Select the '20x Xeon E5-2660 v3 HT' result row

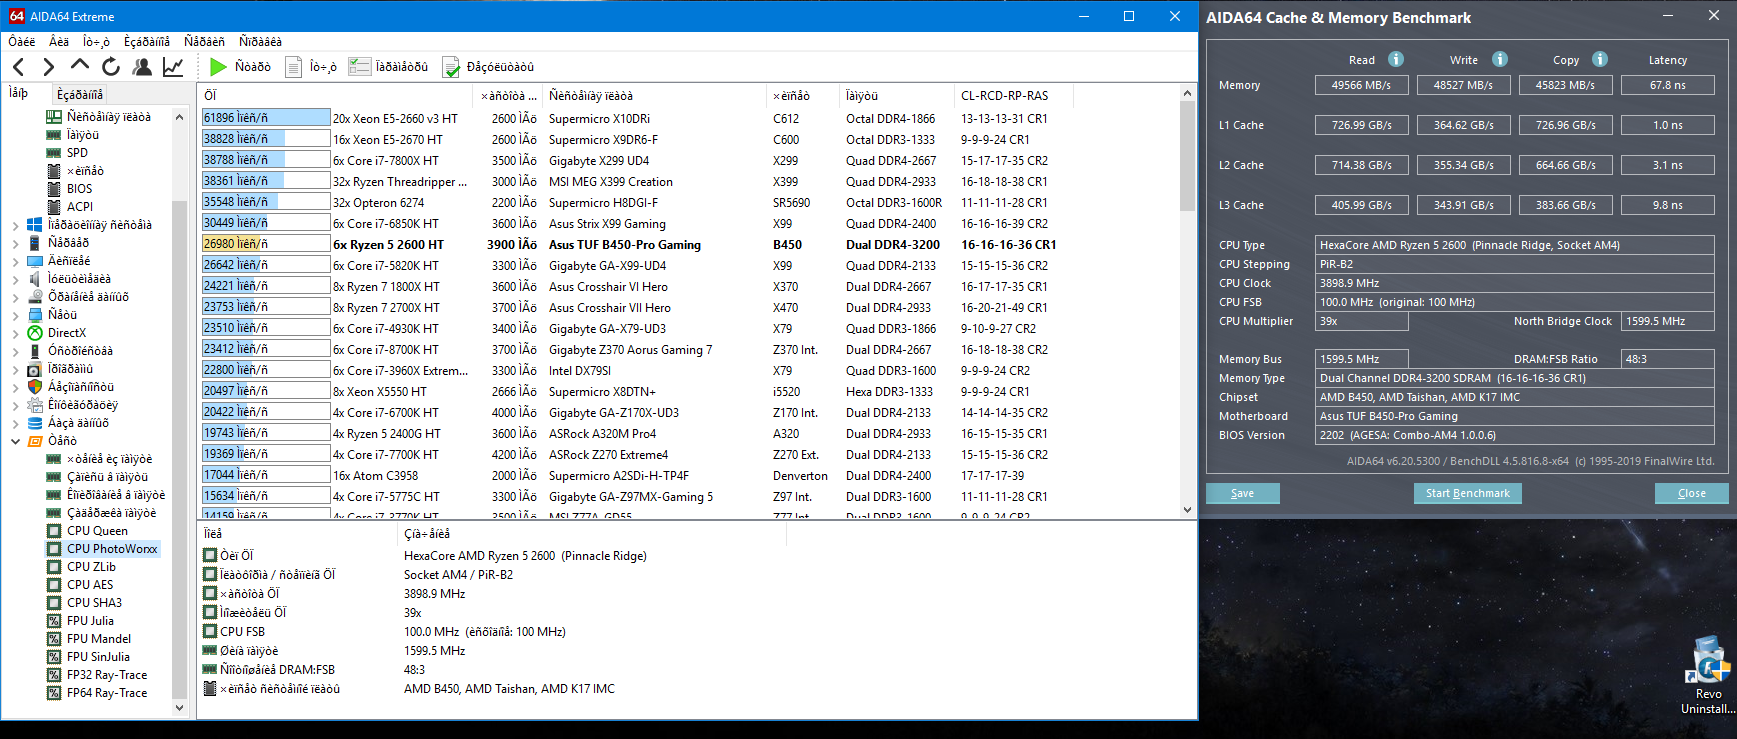tap(636, 118)
